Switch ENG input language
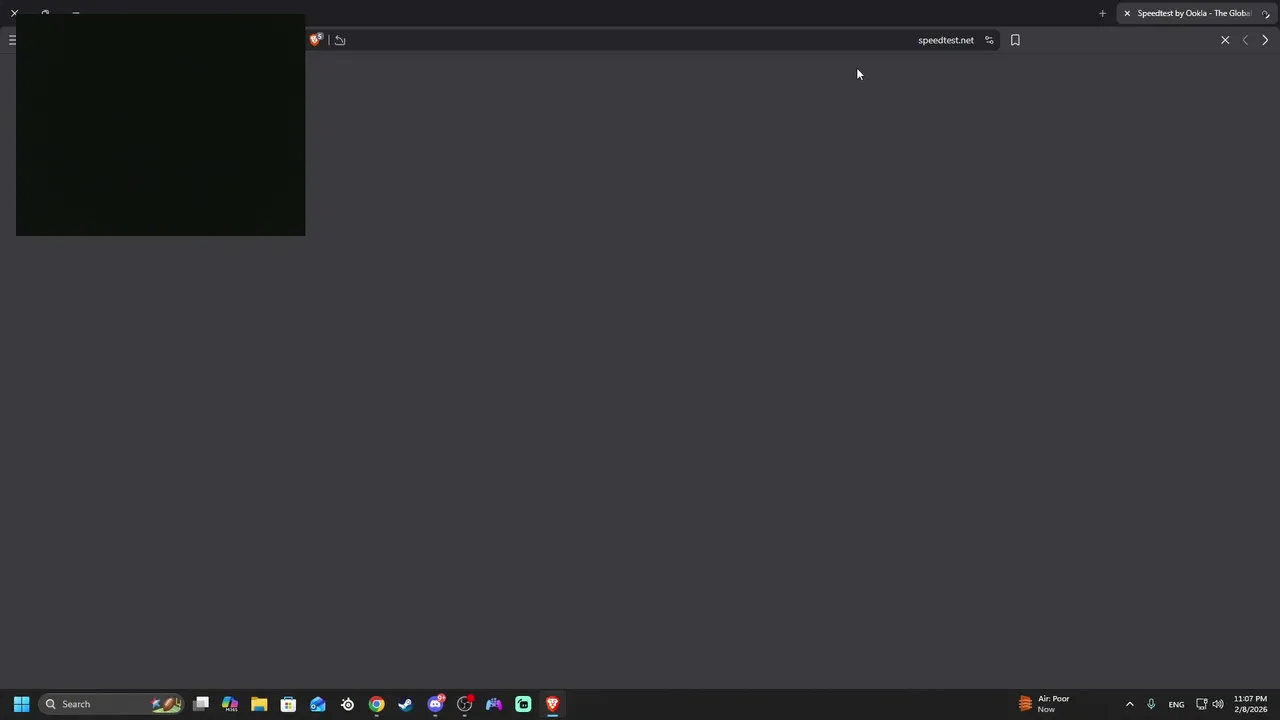The width and height of the screenshot is (1280, 720). [x=1176, y=704]
